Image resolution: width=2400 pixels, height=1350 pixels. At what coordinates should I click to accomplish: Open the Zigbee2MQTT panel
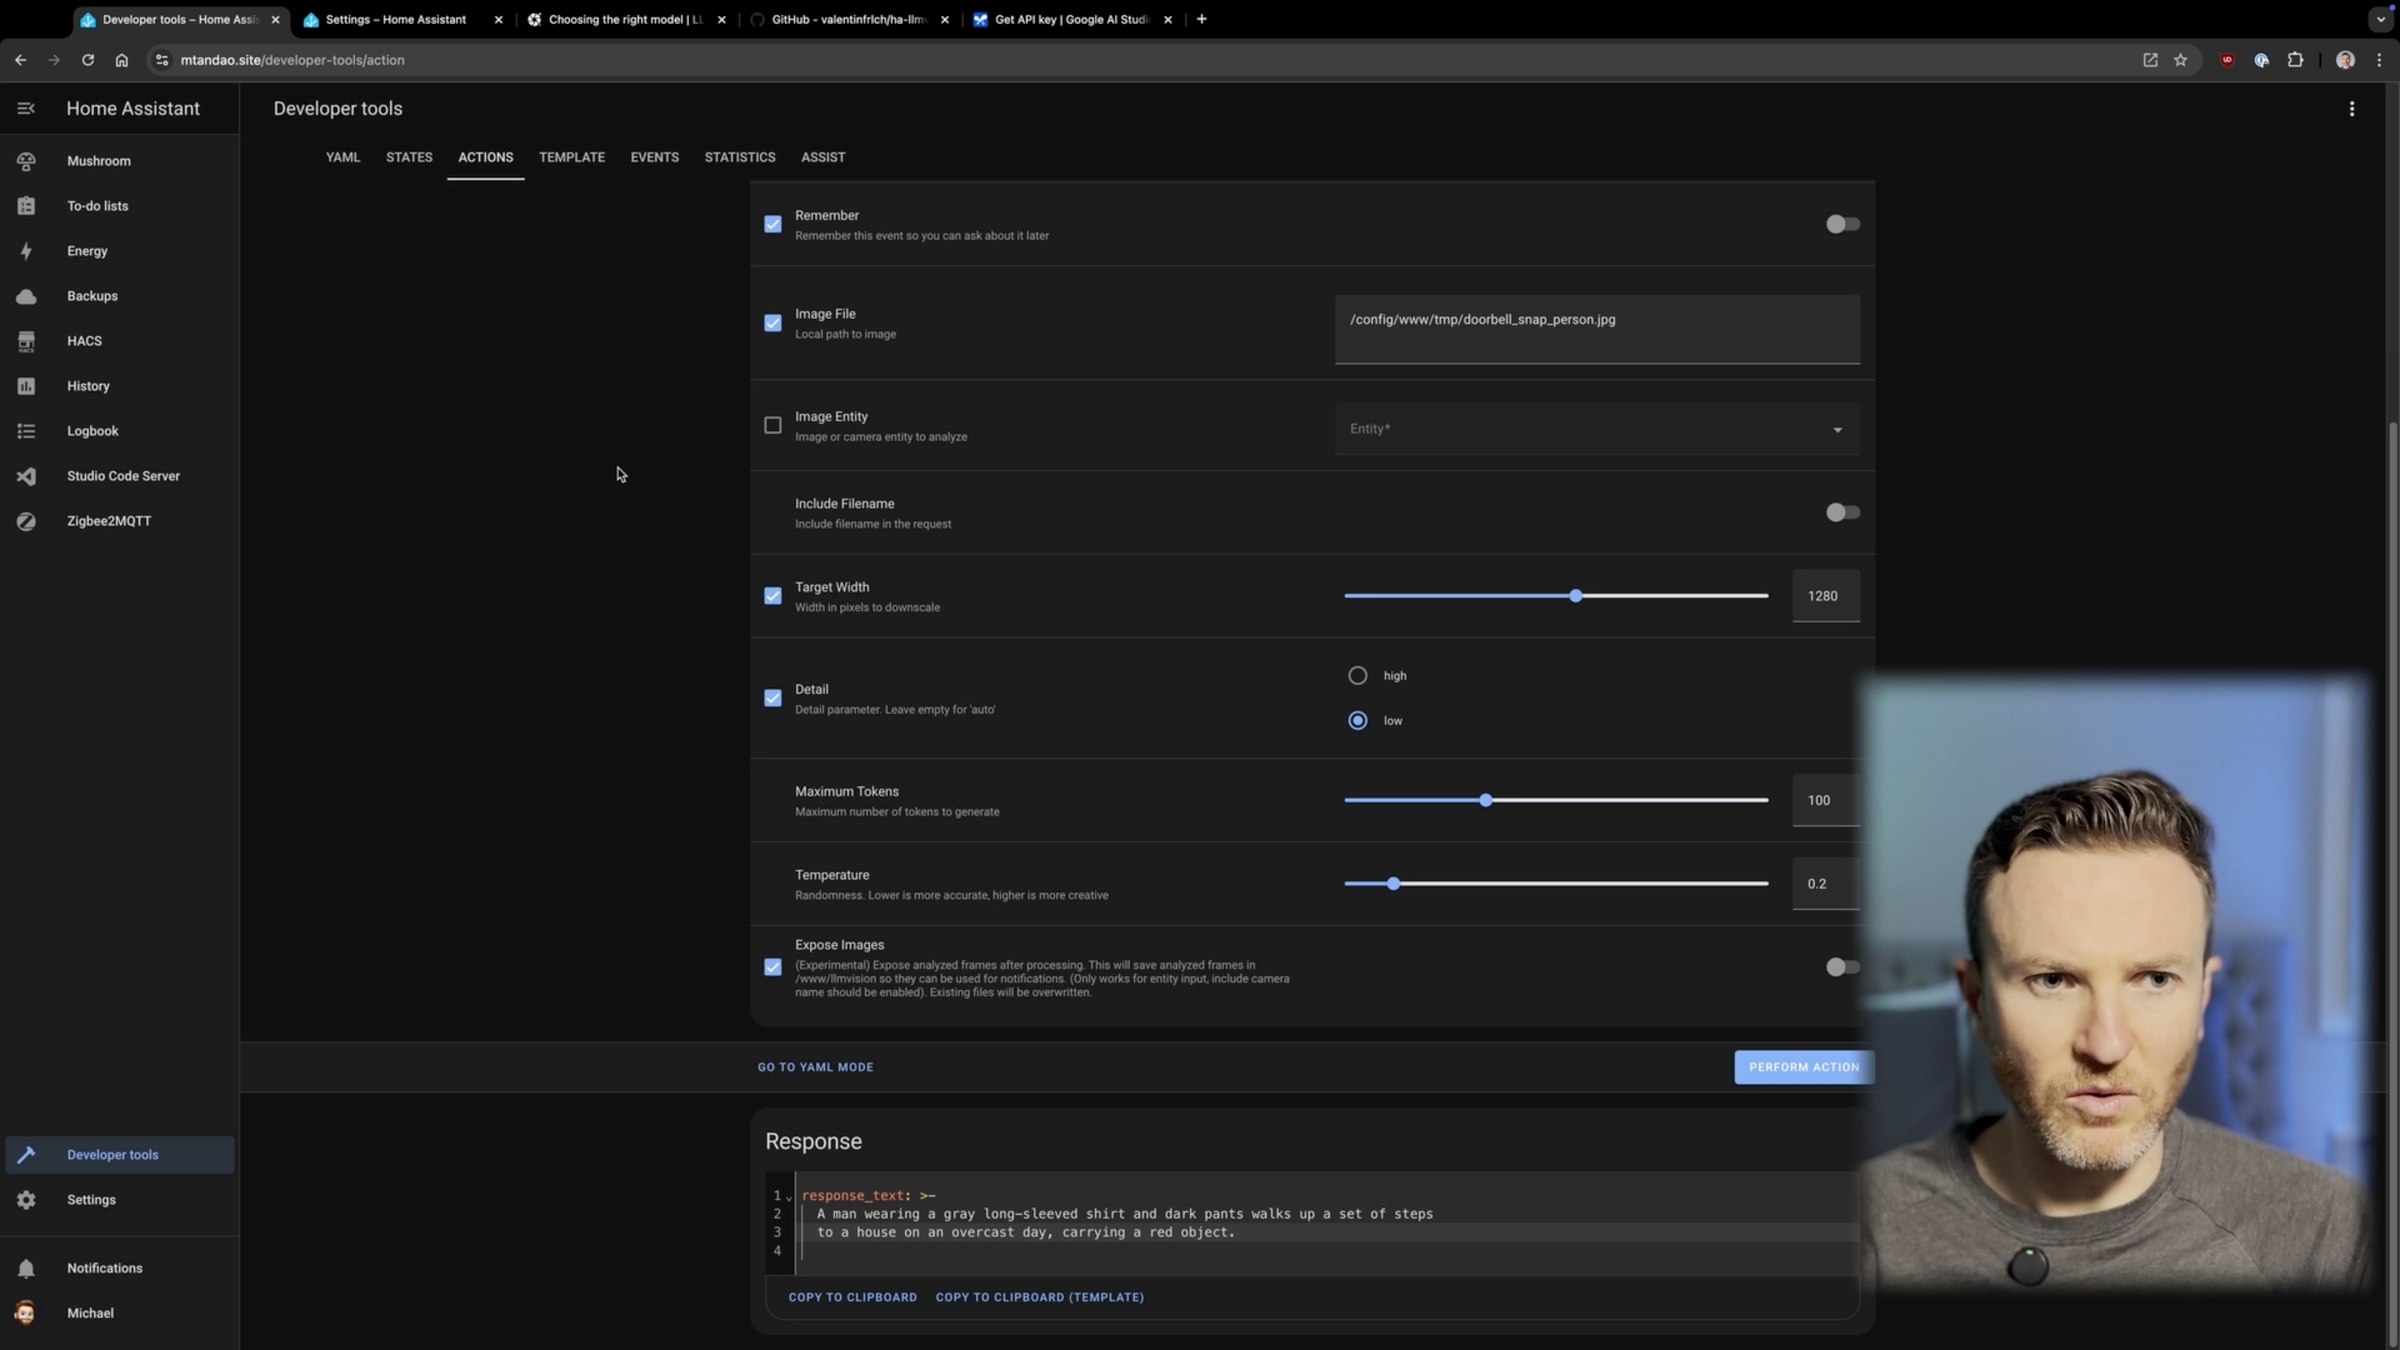pyautogui.click(x=108, y=520)
